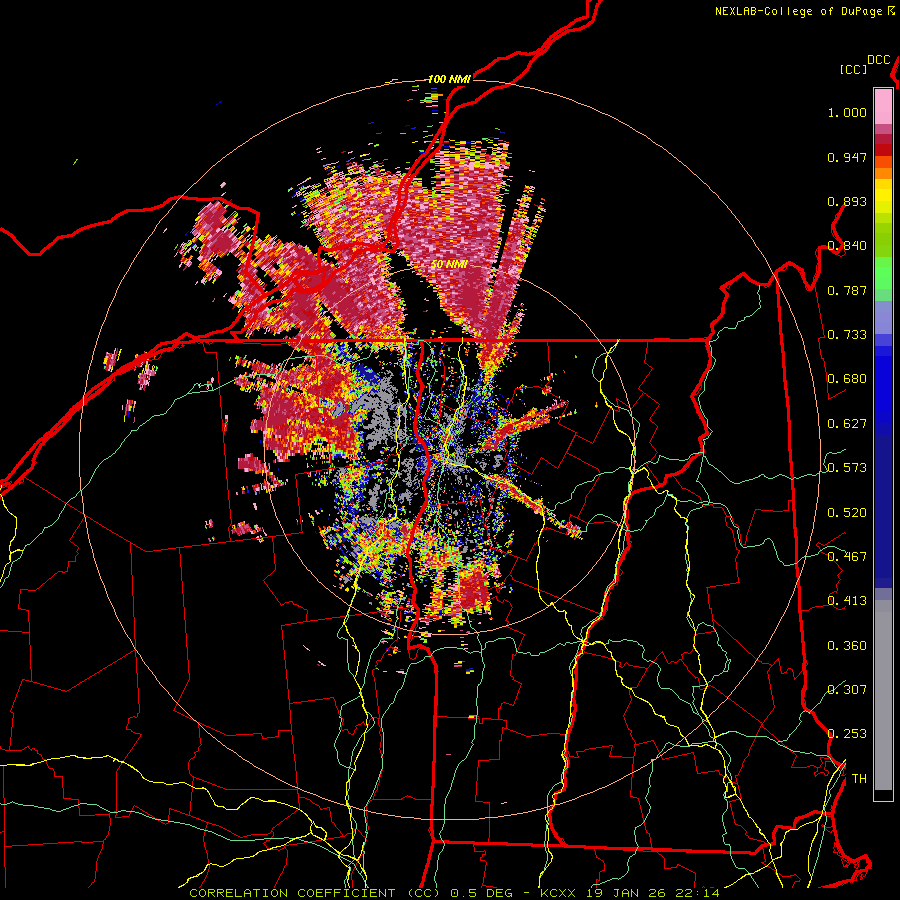Click the 0.733 color scale value
Image resolution: width=900 pixels, height=900 pixels.
point(847,335)
